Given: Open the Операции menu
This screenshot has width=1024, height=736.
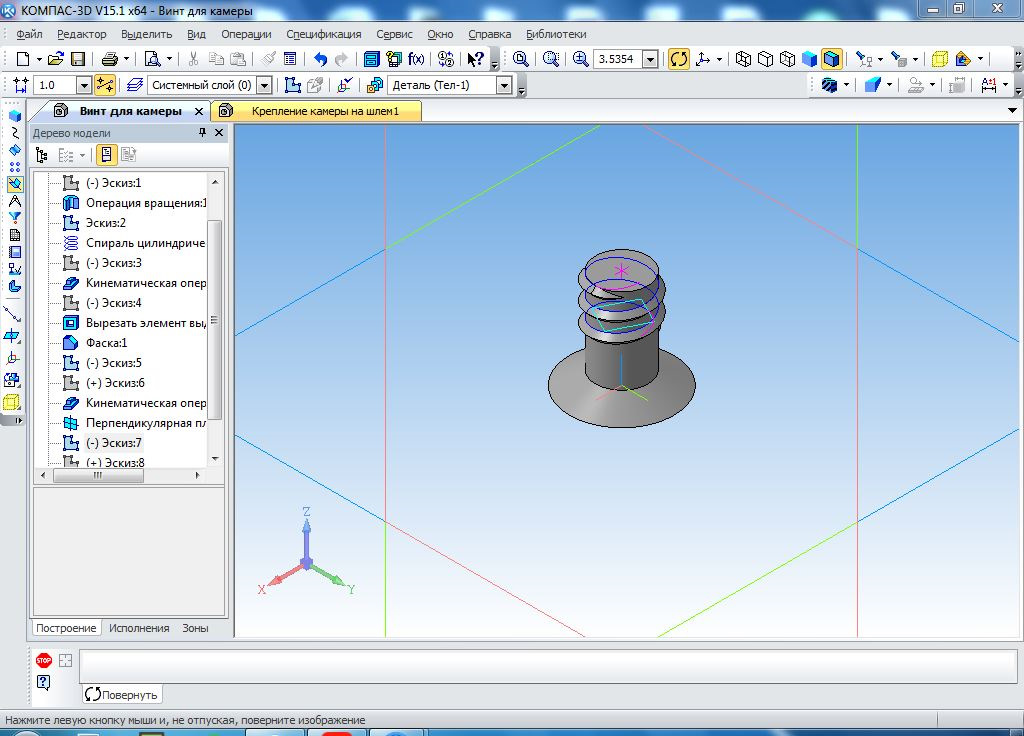Looking at the screenshot, I should coord(246,34).
